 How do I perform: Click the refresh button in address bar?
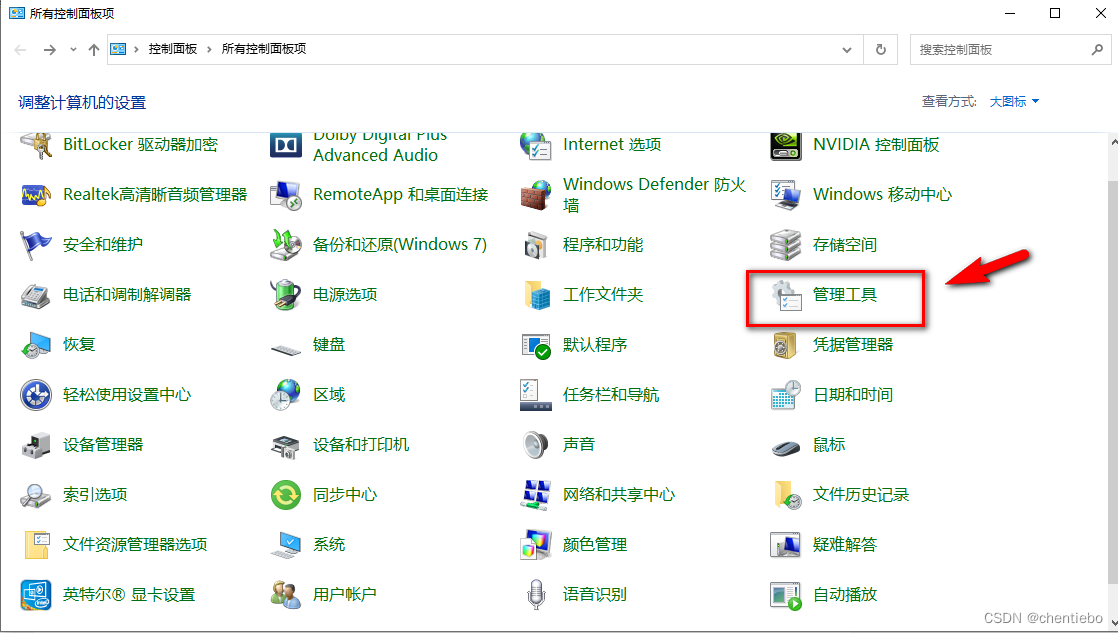[880, 49]
